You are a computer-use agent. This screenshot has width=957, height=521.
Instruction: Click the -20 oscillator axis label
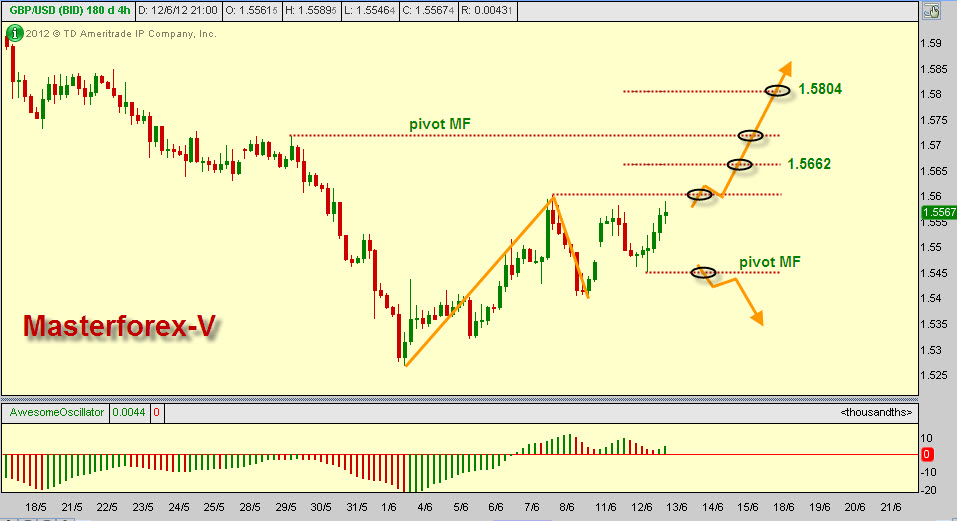tap(928, 490)
